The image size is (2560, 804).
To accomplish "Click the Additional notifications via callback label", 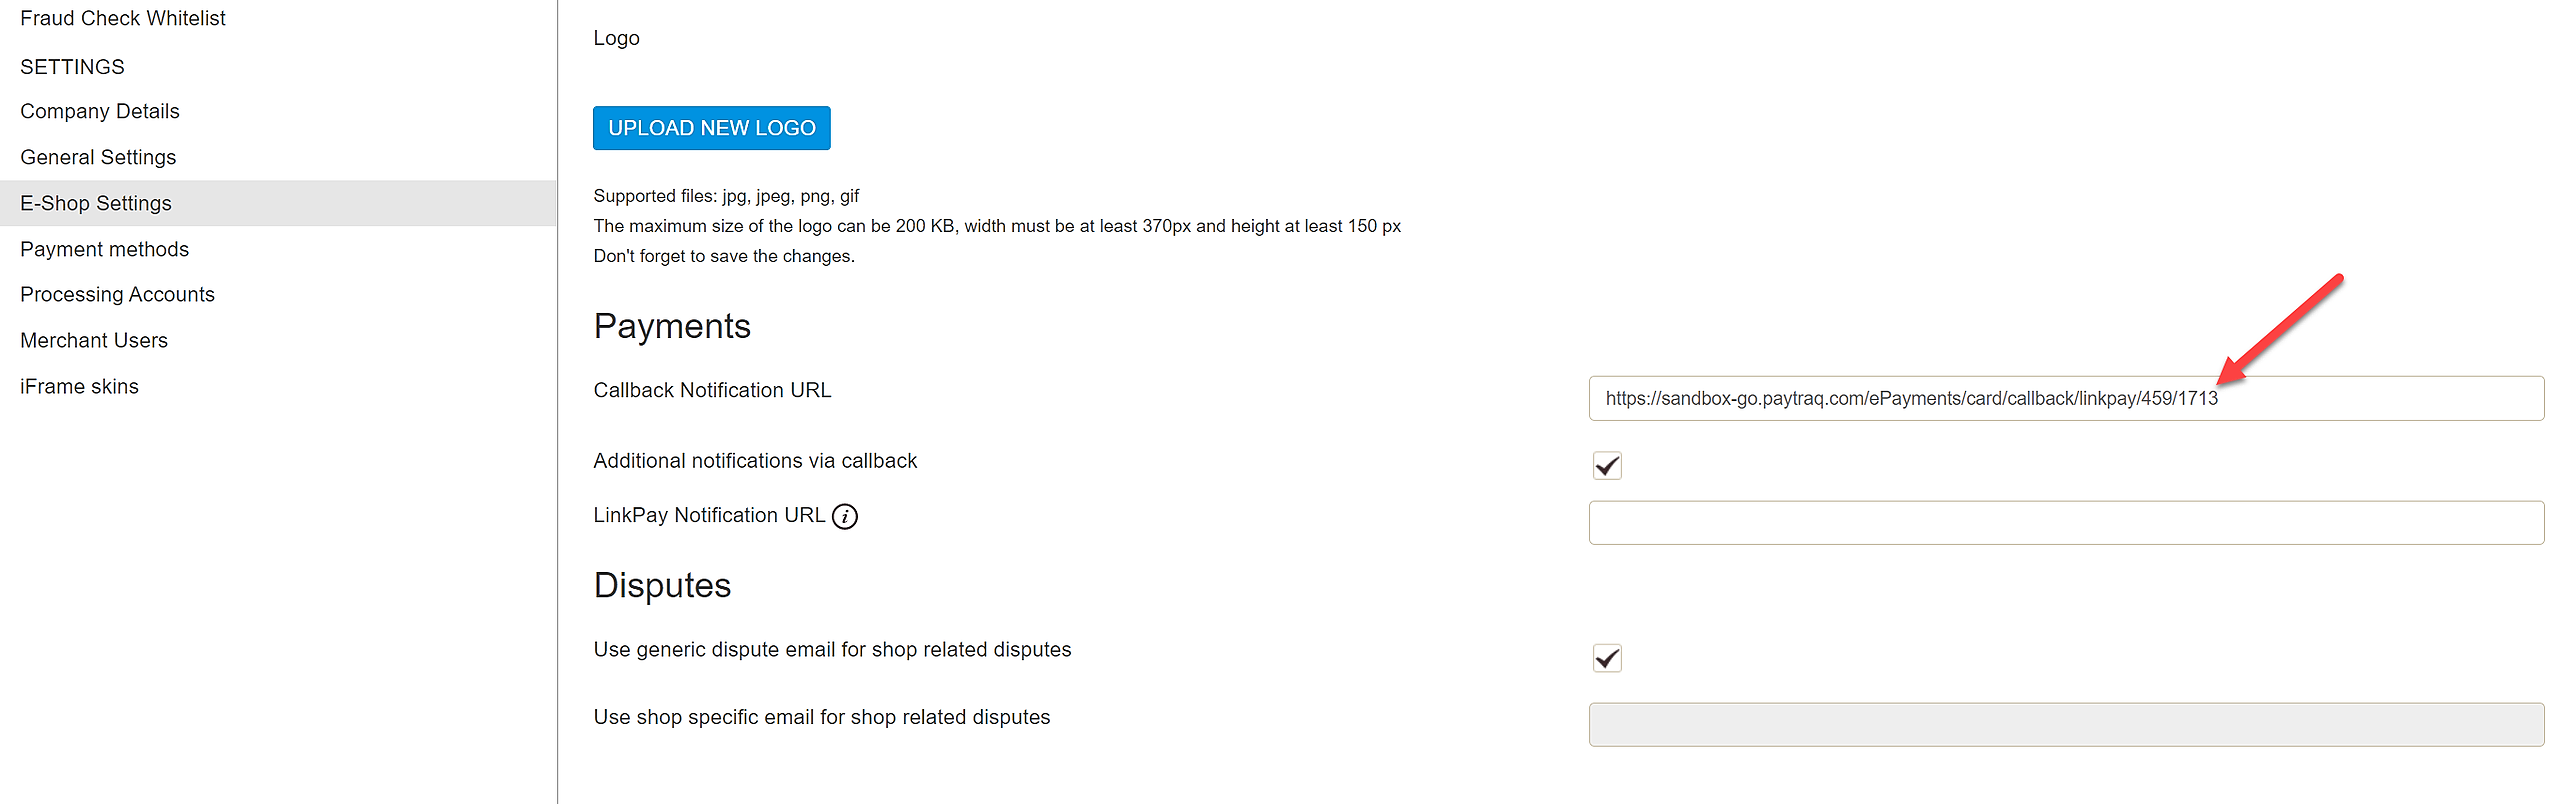I will click(x=755, y=461).
